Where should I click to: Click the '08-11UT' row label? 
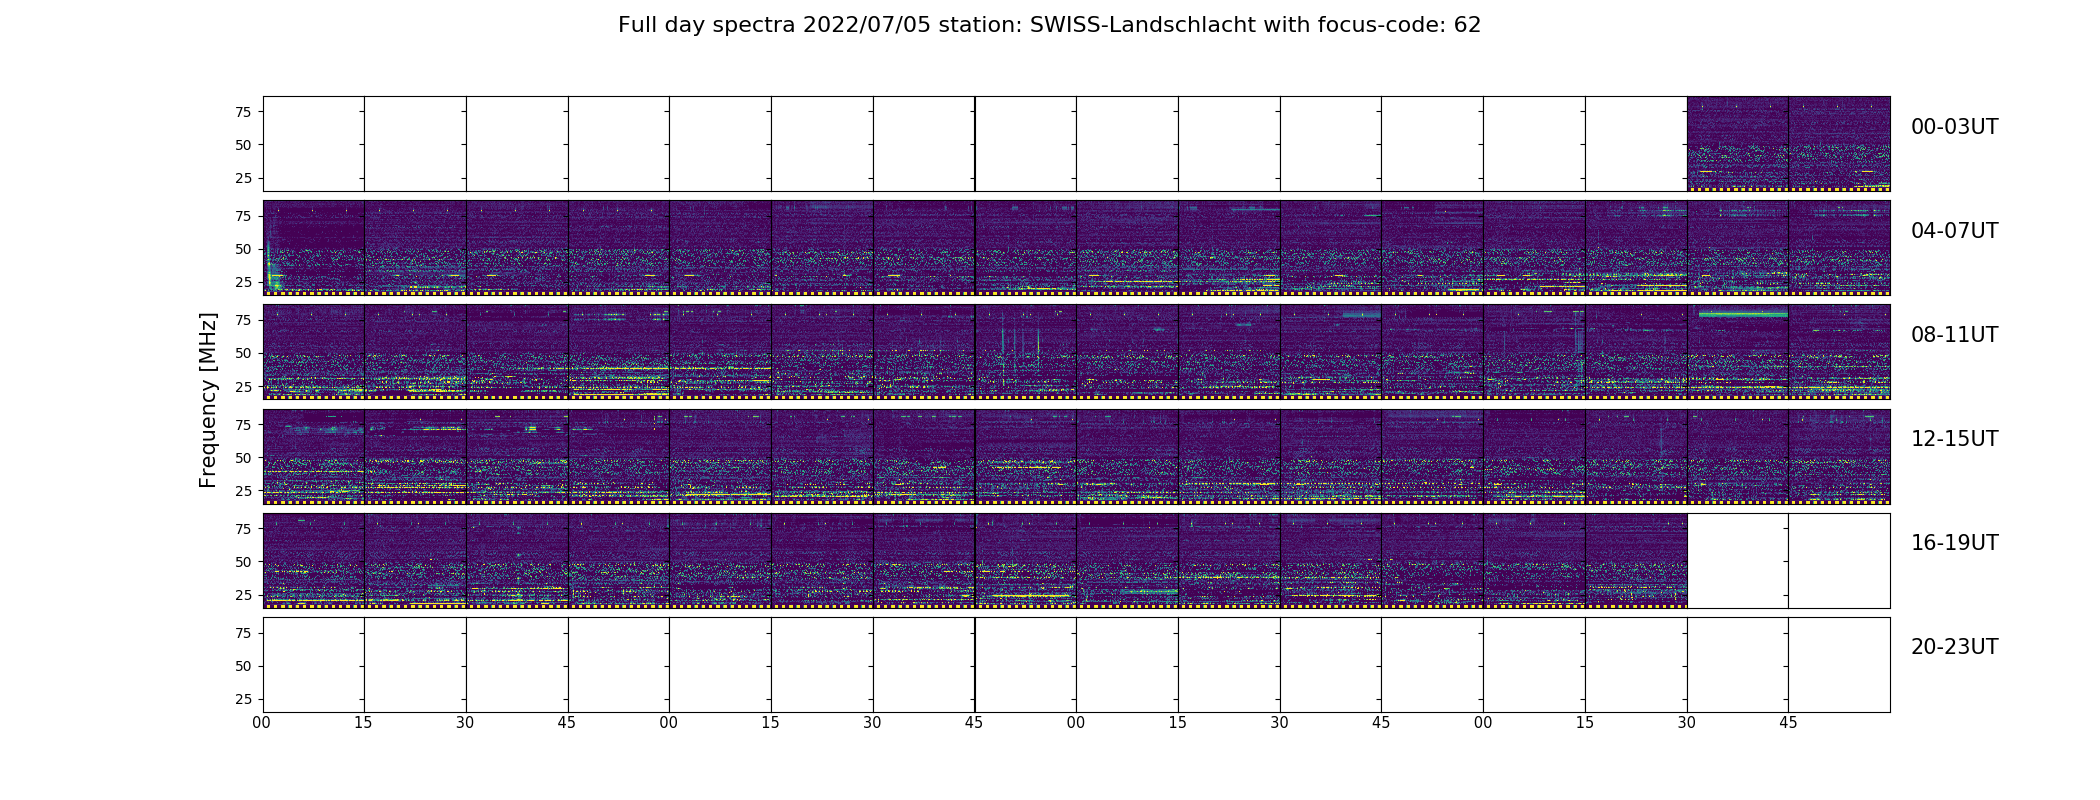pyautogui.click(x=1954, y=335)
